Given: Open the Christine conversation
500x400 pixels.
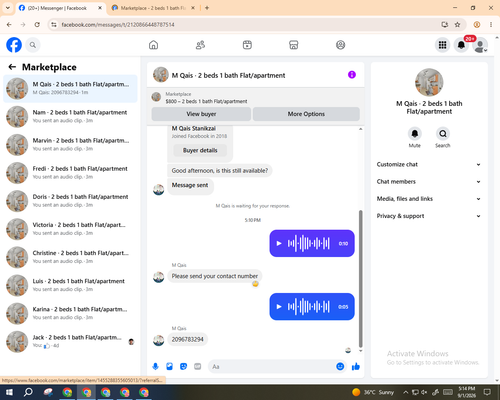Looking at the screenshot, I should [70, 257].
